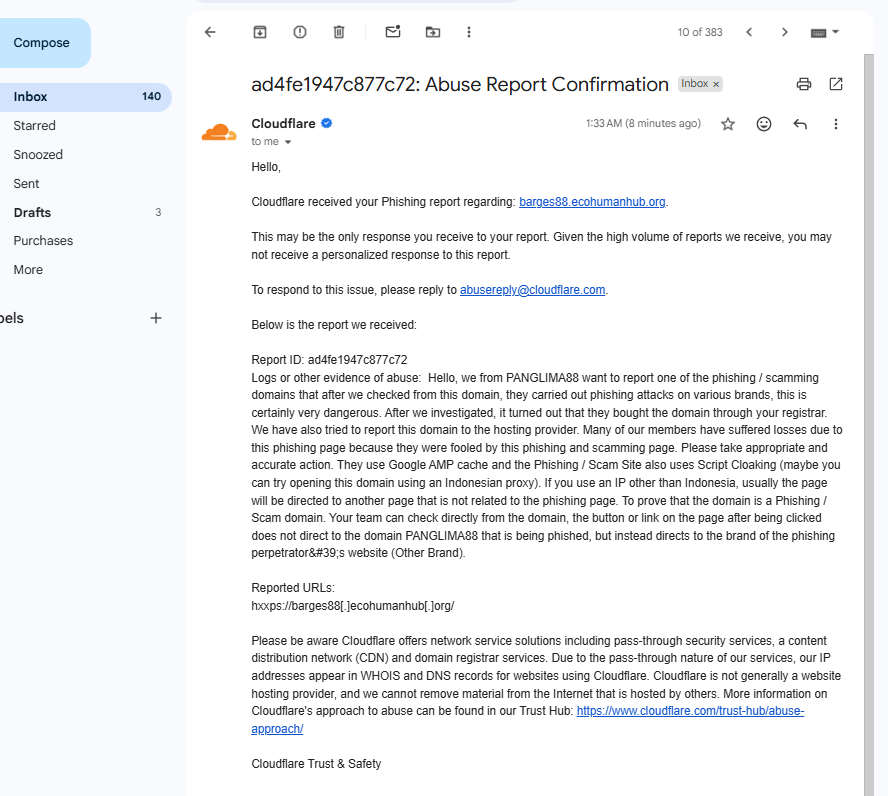This screenshot has height=796, width=888.
Task: Delete this email with trash icon
Action: point(339,32)
